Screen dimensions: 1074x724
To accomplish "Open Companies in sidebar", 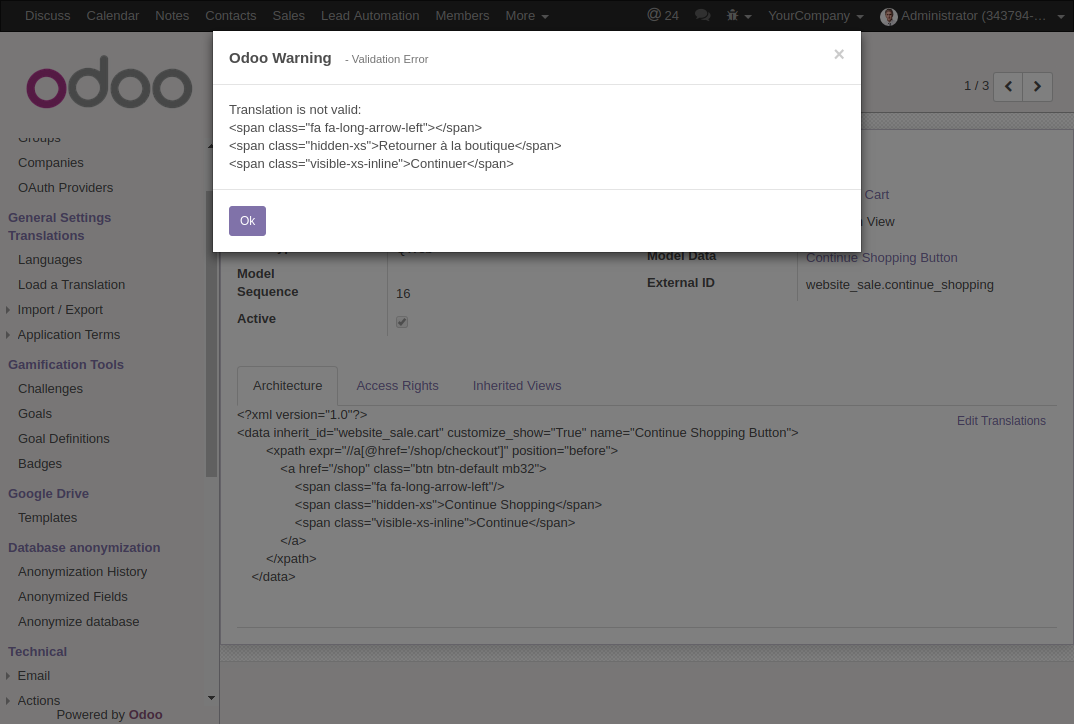I will [x=51, y=162].
